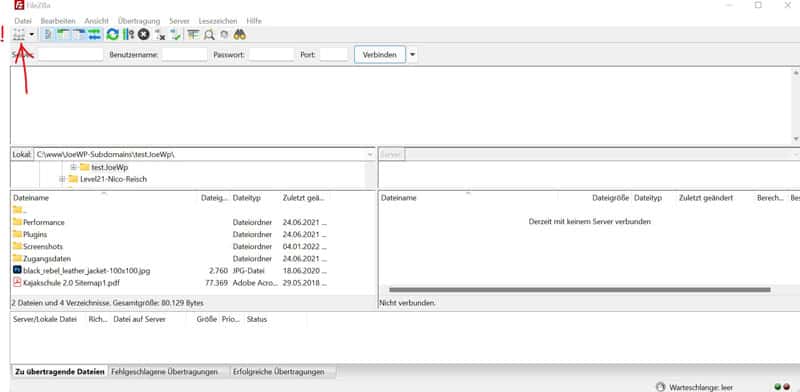This screenshot has width=800, height=392.
Task: Disconnect from the current server
Action: [160, 35]
